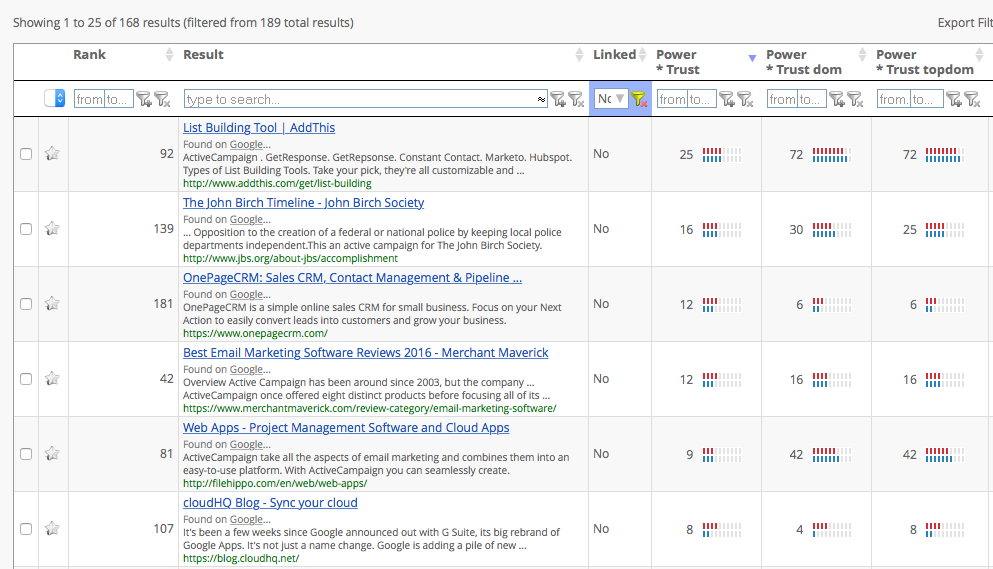Toggle the Power Trust descending sort arrow
Viewport: 993px width, 569px height.
pos(752,58)
